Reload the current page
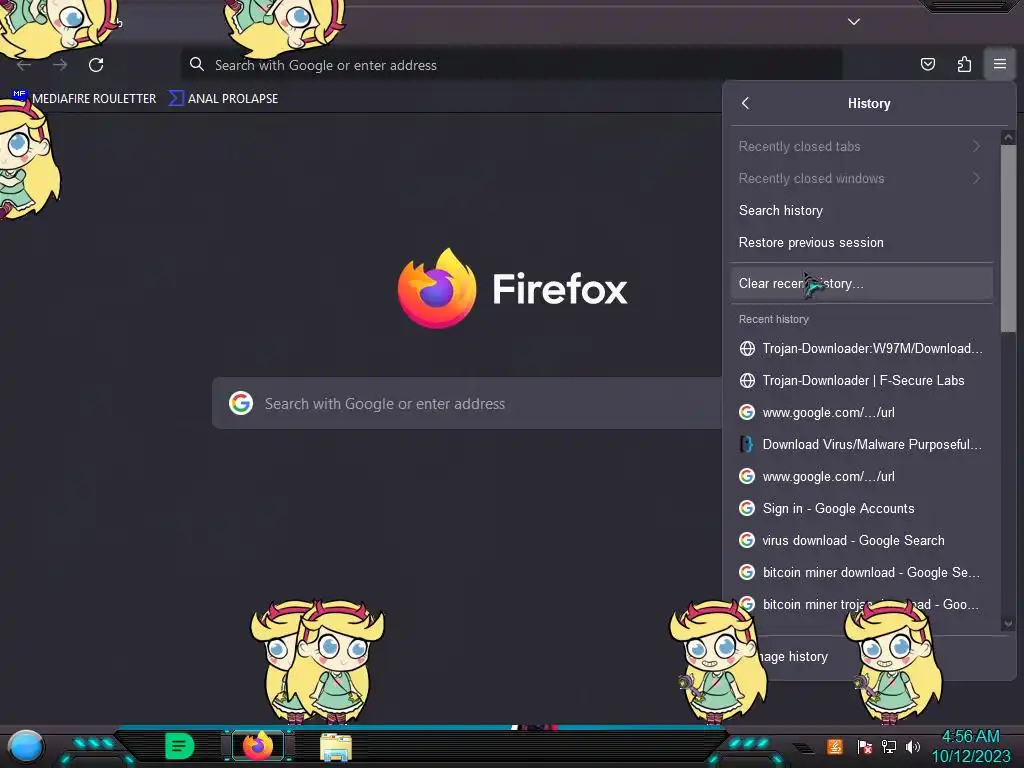 (x=96, y=65)
